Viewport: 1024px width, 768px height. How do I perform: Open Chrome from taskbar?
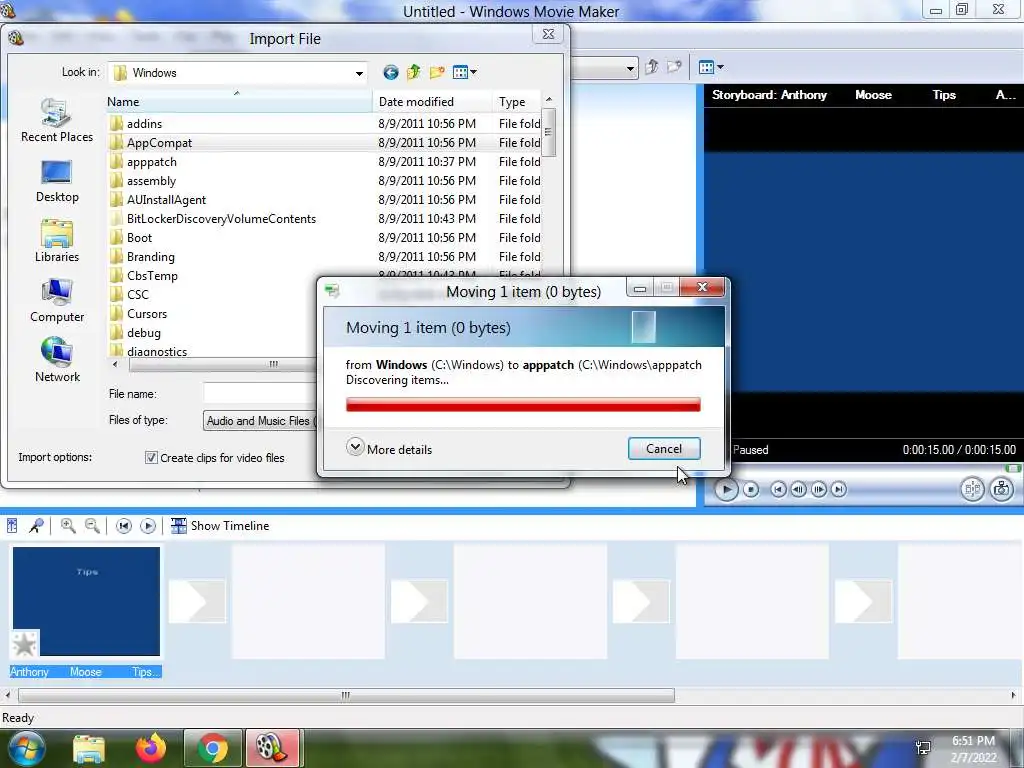[212, 748]
